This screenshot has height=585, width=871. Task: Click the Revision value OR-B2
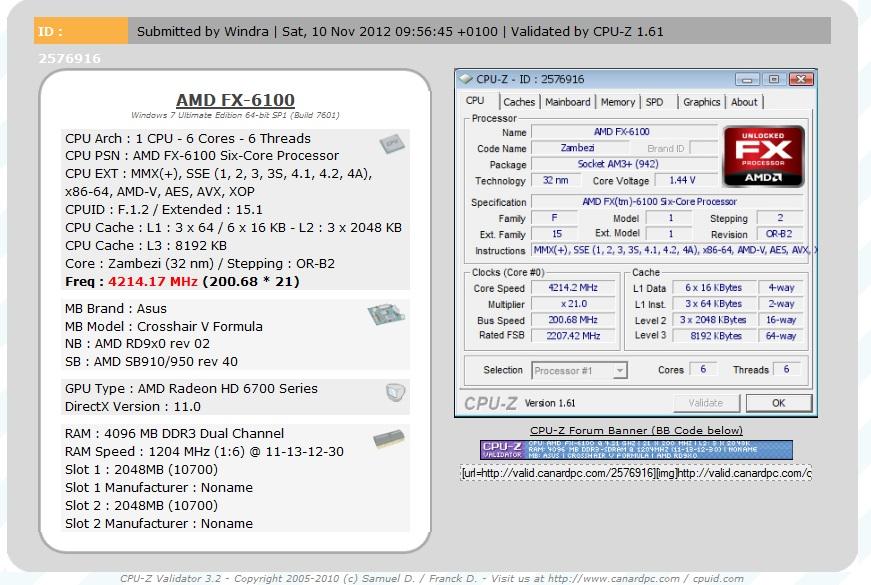coord(779,234)
